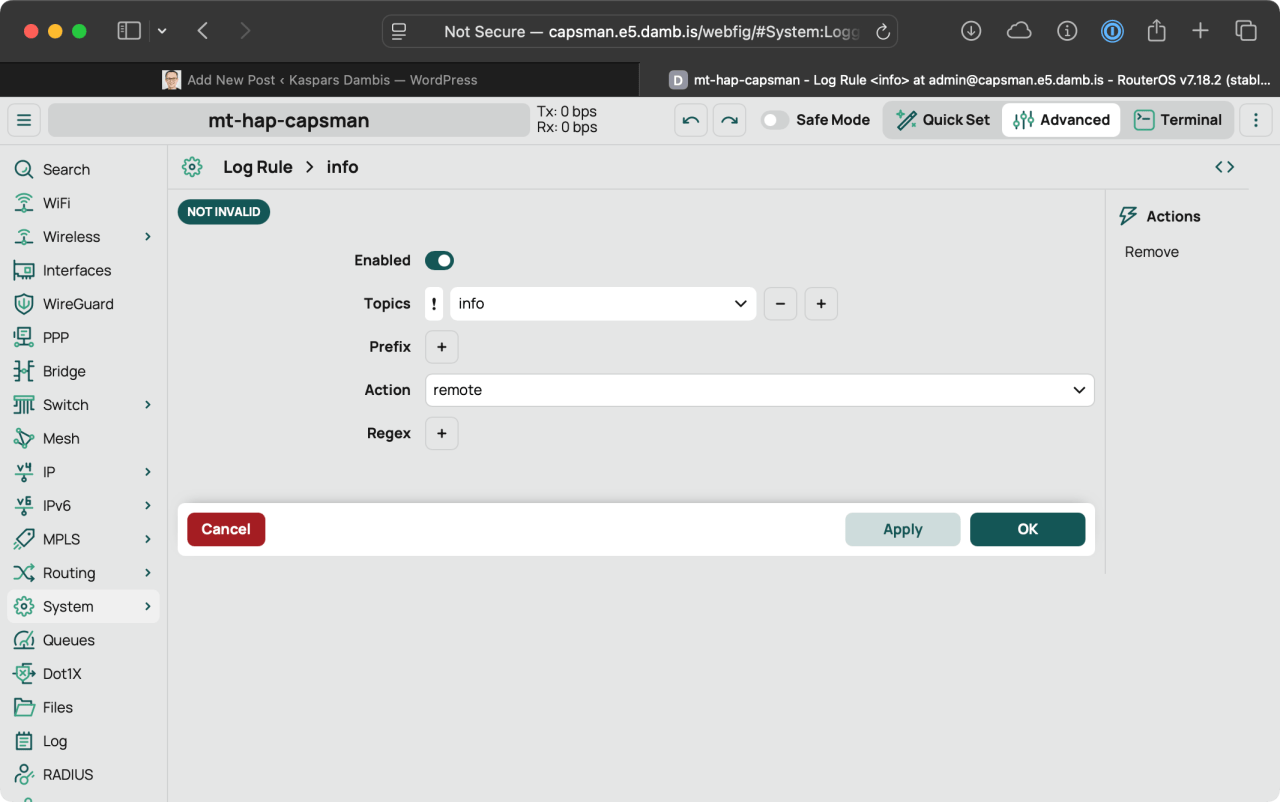The image size is (1280, 802).
Task: Select the WireGuard sidebar icon
Action: coord(22,303)
